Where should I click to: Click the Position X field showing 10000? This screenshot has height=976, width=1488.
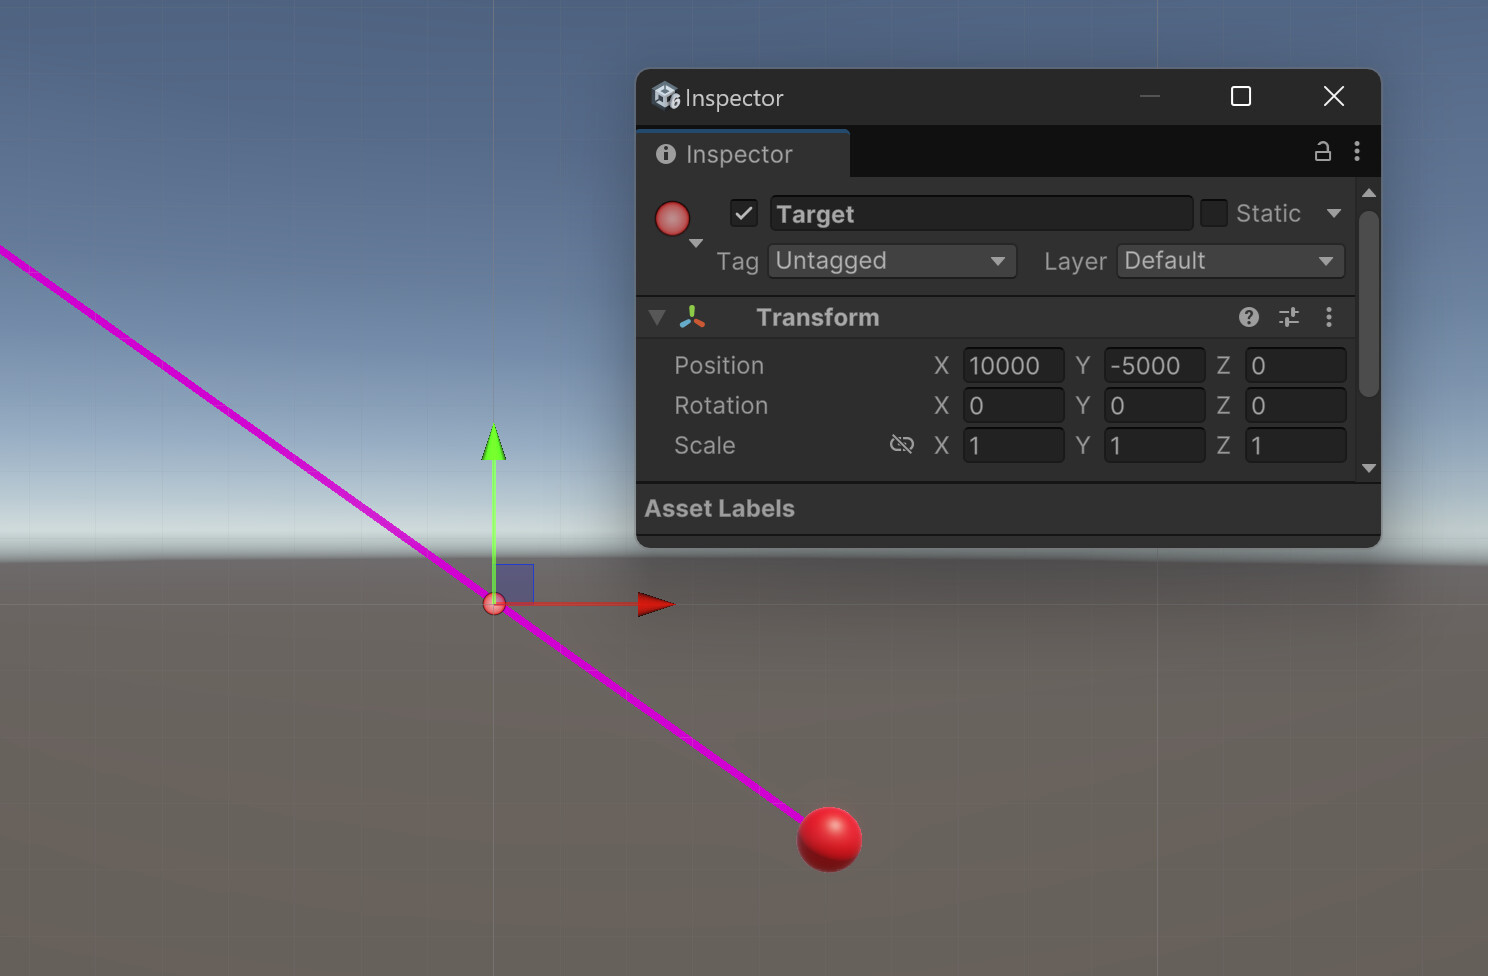(1013, 365)
